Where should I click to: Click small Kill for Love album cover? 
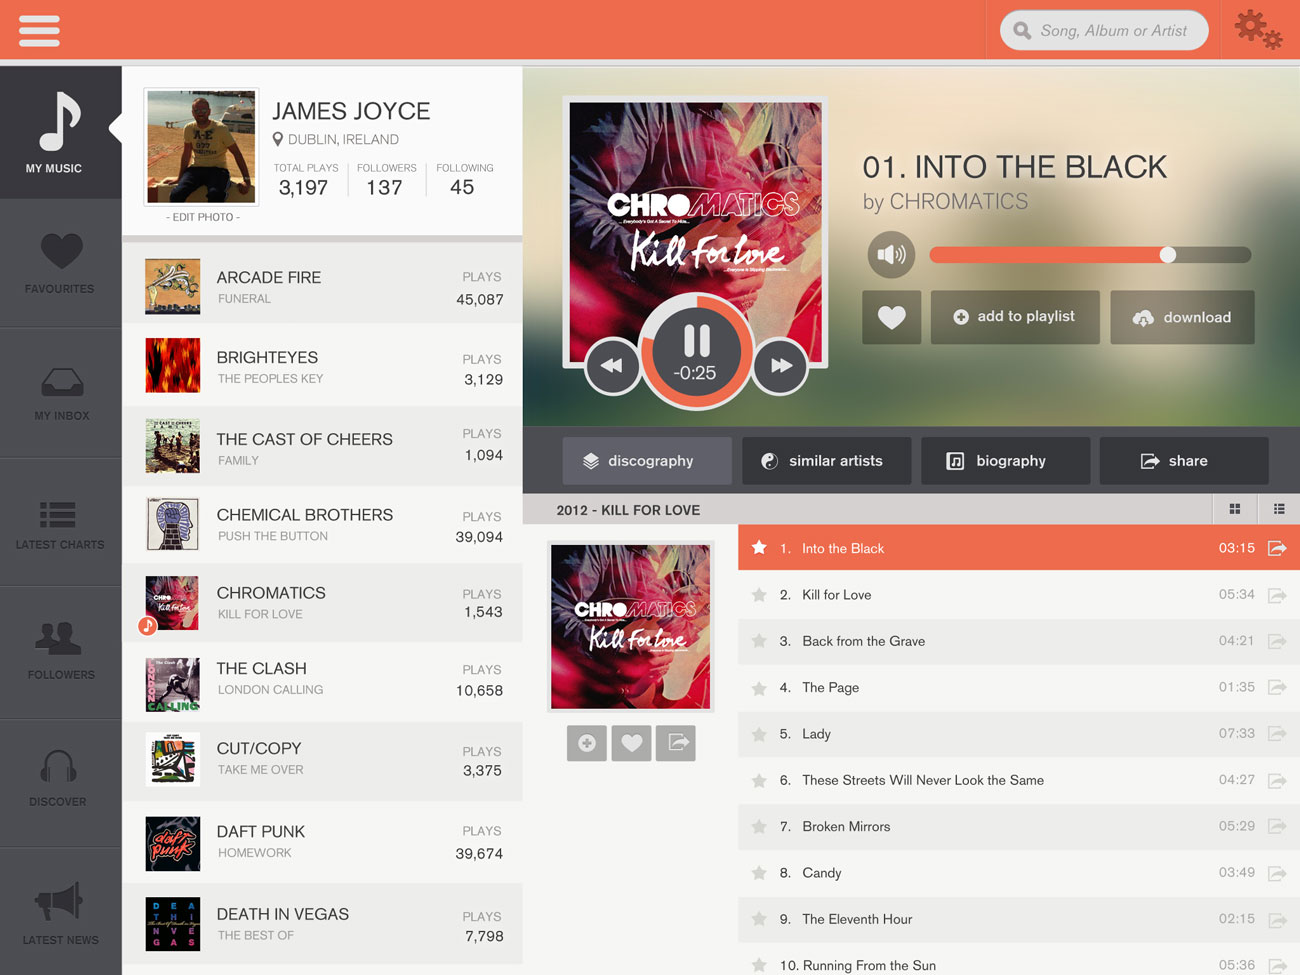pyautogui.click(x=630, y=627)
